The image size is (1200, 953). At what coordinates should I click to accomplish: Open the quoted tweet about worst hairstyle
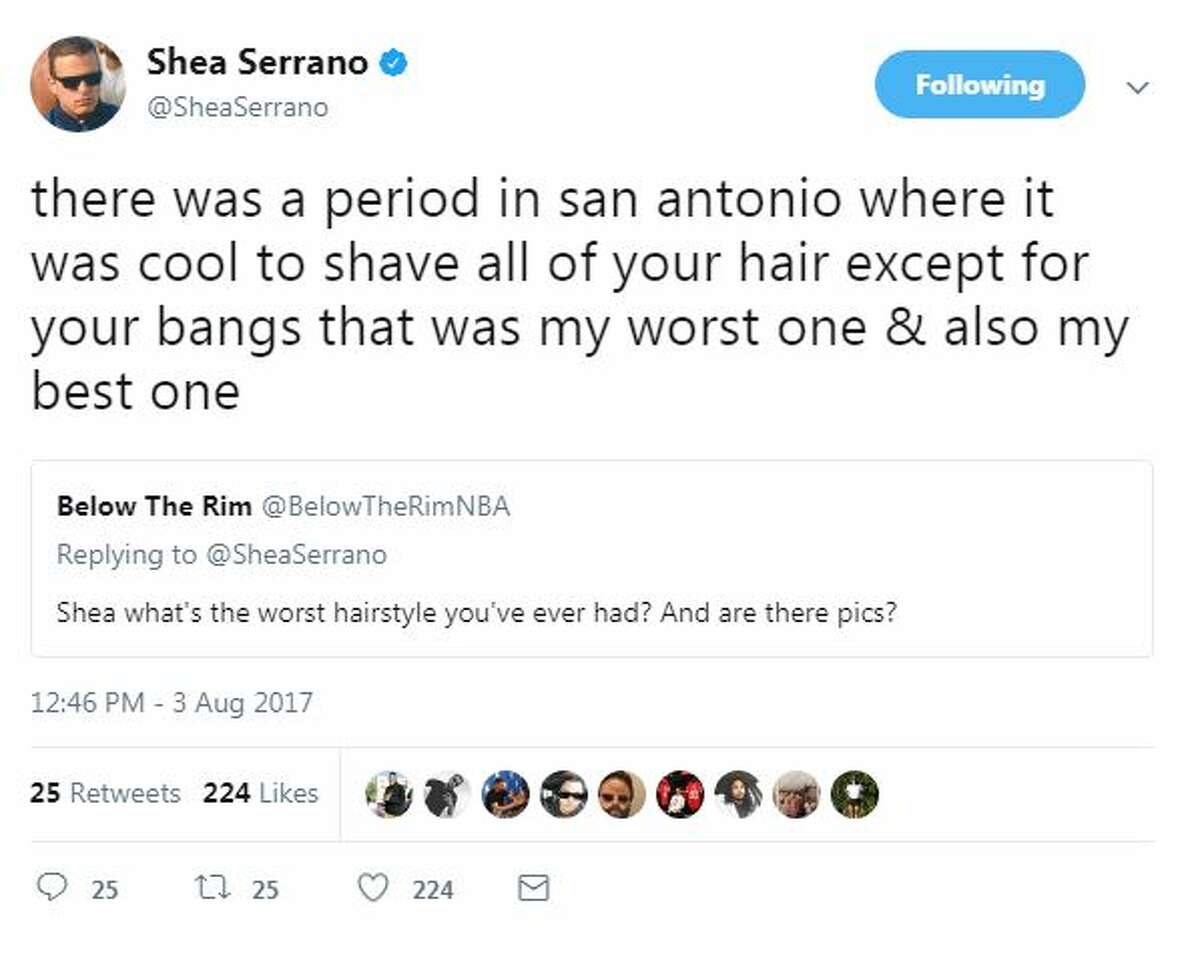point(592,558)
